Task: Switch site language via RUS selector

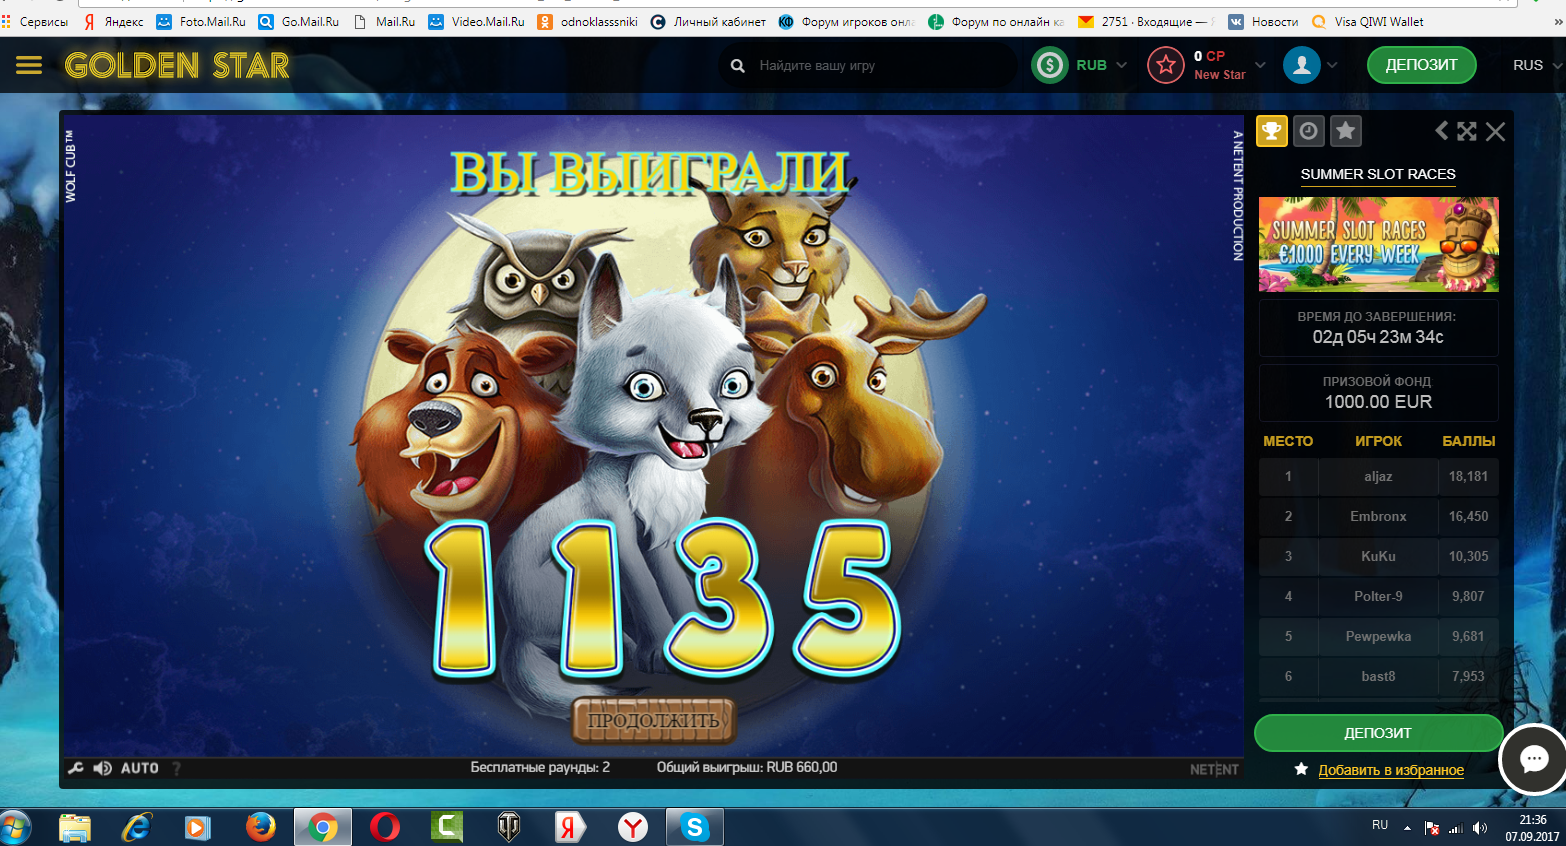Action: (x=1529, y=64)
